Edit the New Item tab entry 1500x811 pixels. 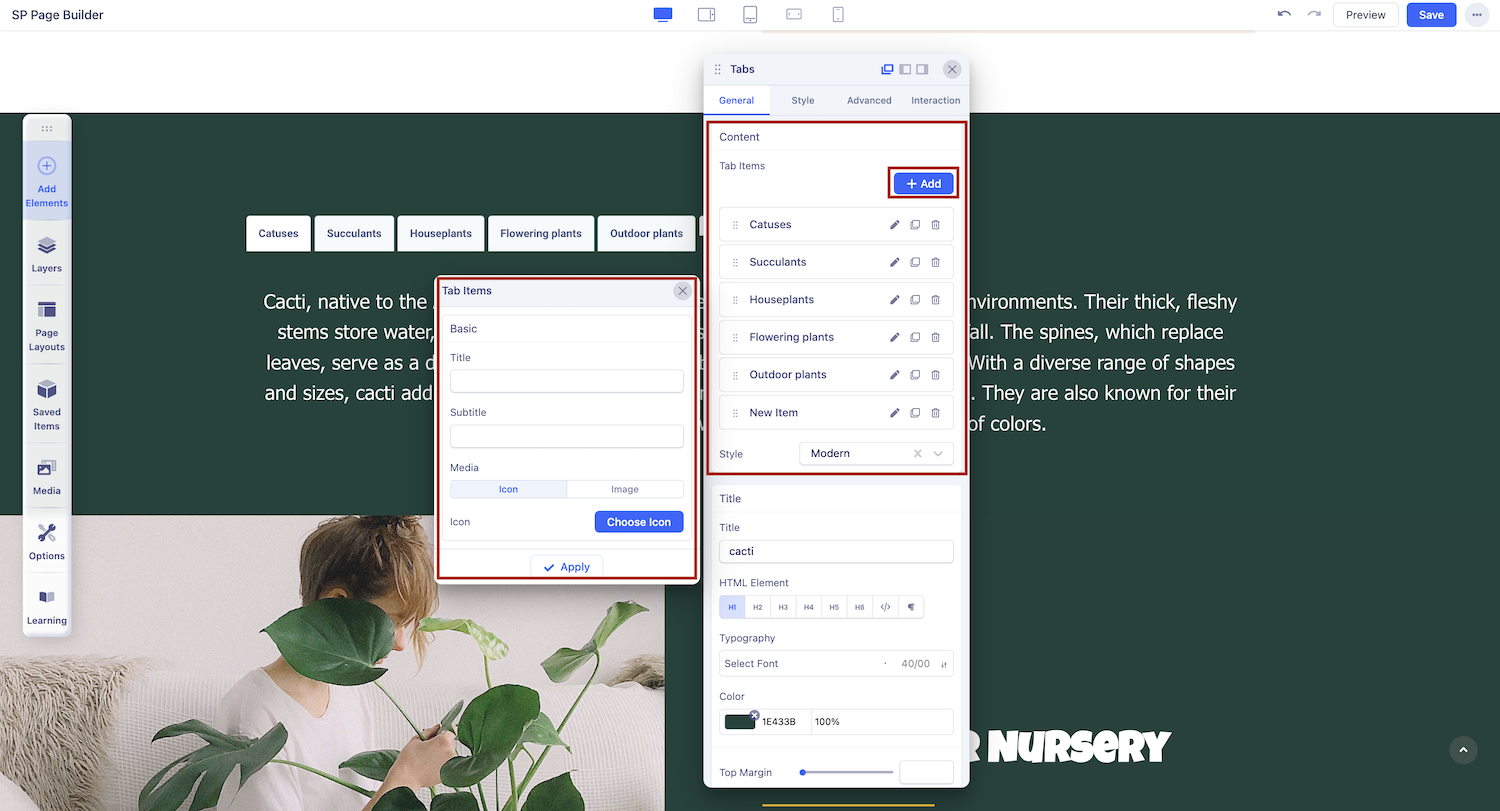[x=895, y=412]
